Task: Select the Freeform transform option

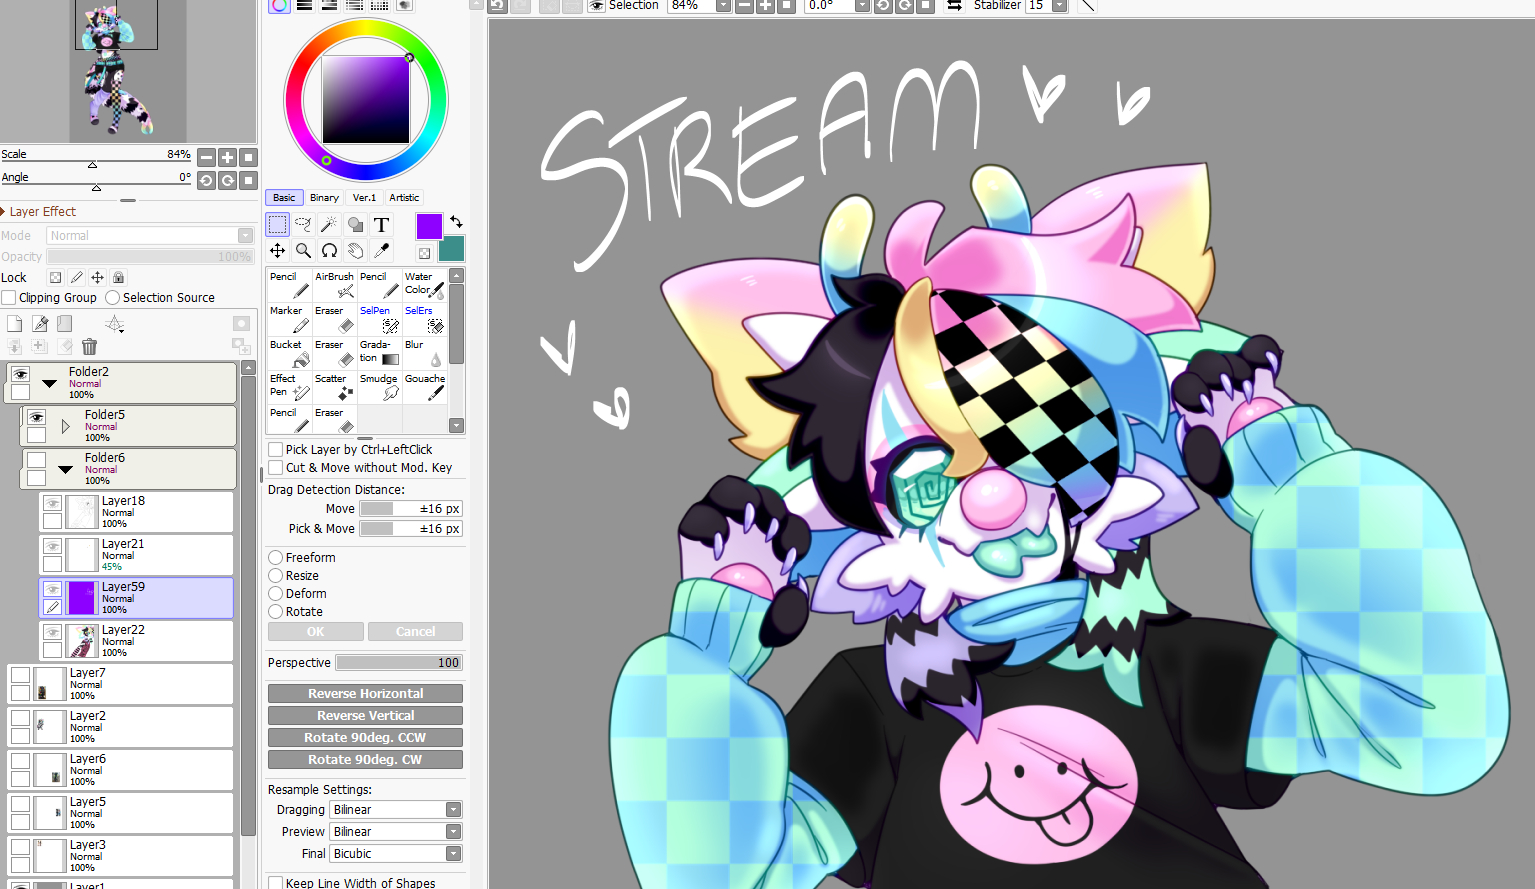Action: (276, 558)
